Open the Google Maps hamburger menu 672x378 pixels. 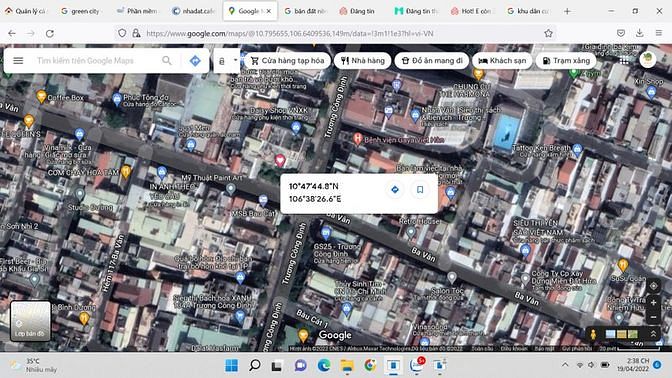point(18,60)
